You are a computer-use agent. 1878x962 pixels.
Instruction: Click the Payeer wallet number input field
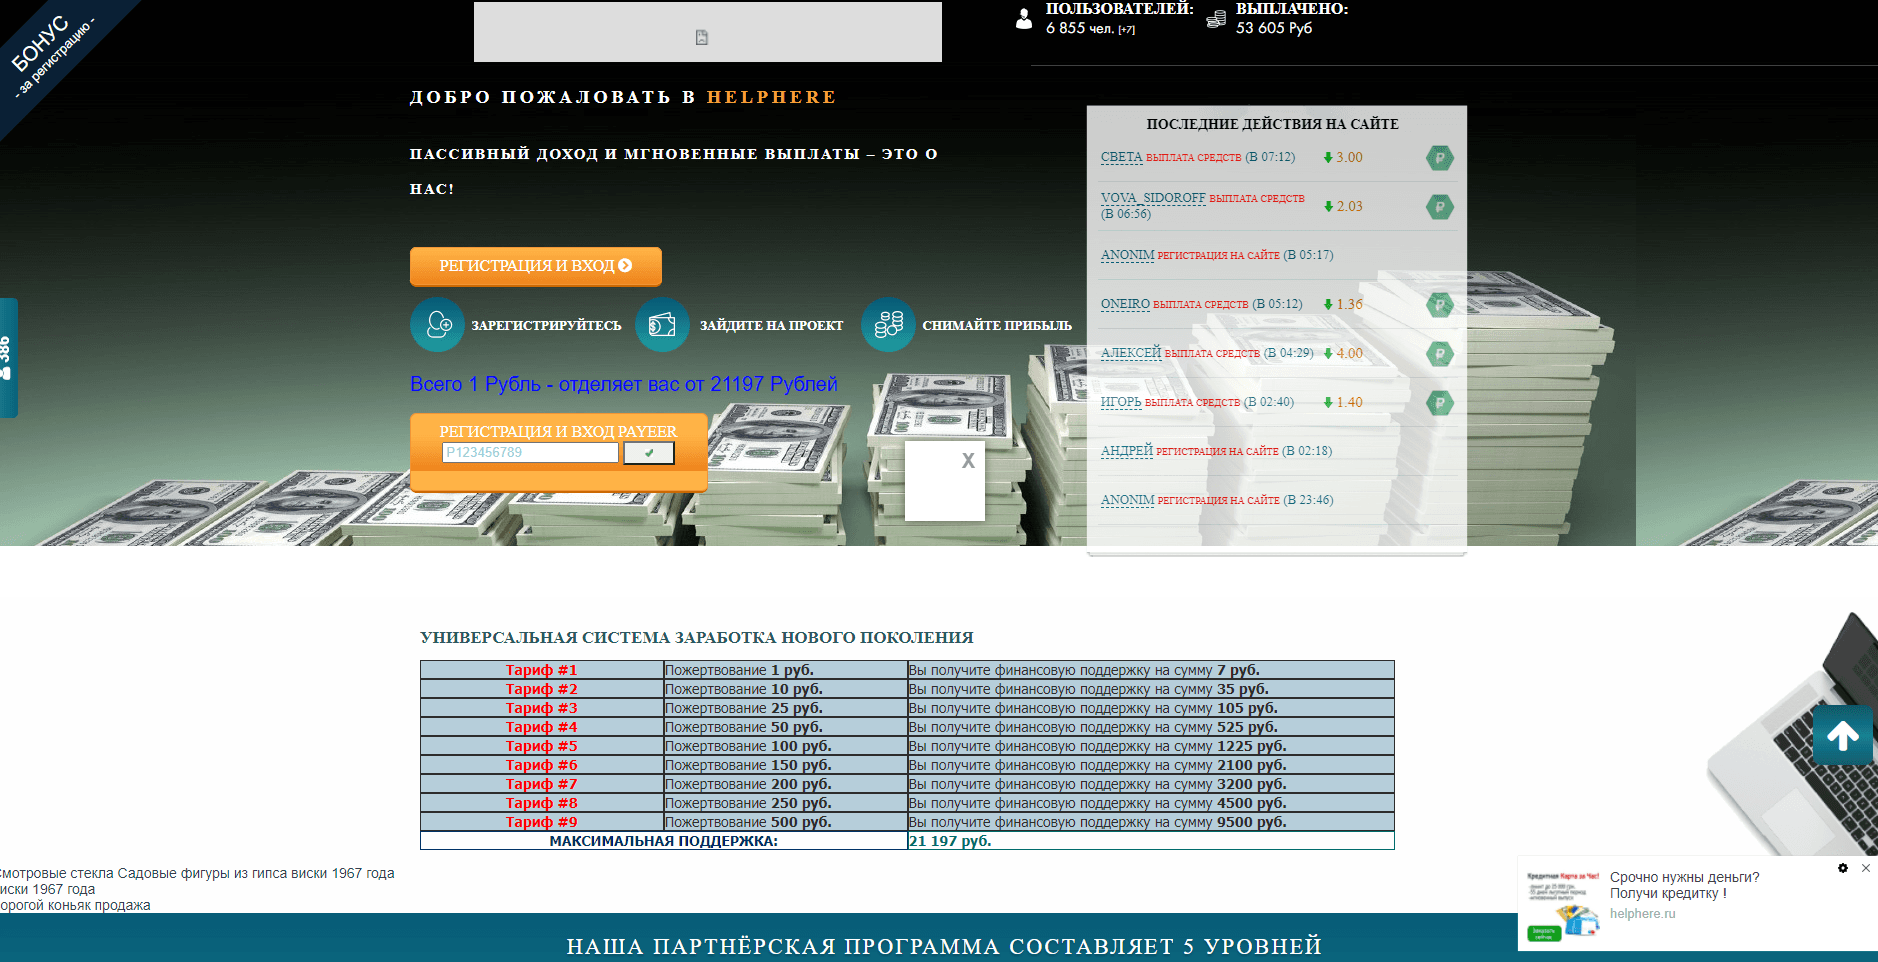pyautogui.click(x=530, y=453)
